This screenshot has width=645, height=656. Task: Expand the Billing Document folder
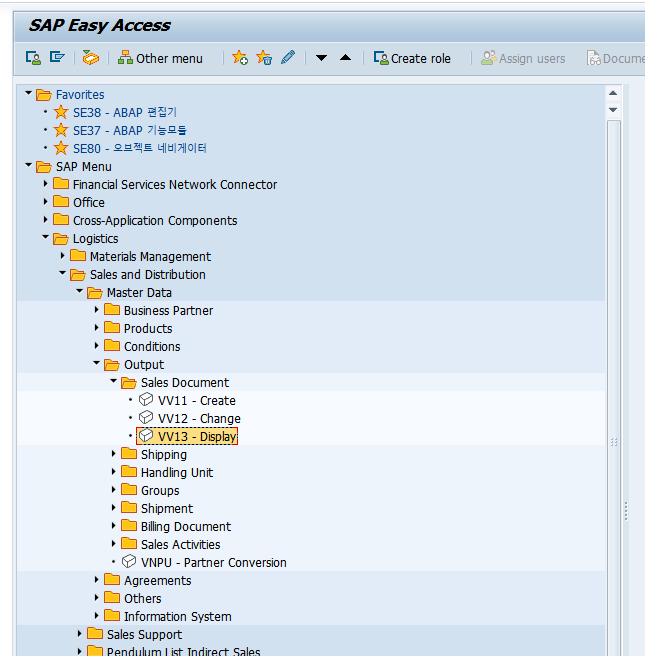tap(113, 525)
